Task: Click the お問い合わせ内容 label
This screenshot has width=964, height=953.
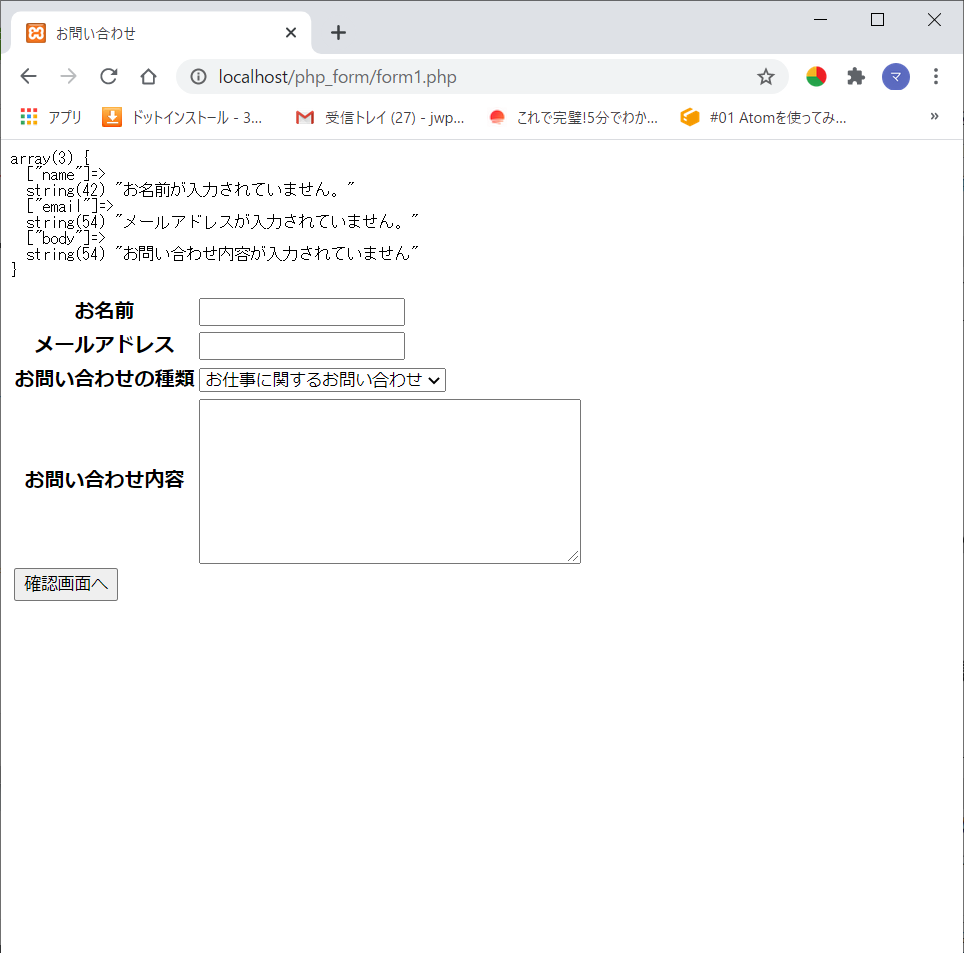Action: tap(105, 480)
